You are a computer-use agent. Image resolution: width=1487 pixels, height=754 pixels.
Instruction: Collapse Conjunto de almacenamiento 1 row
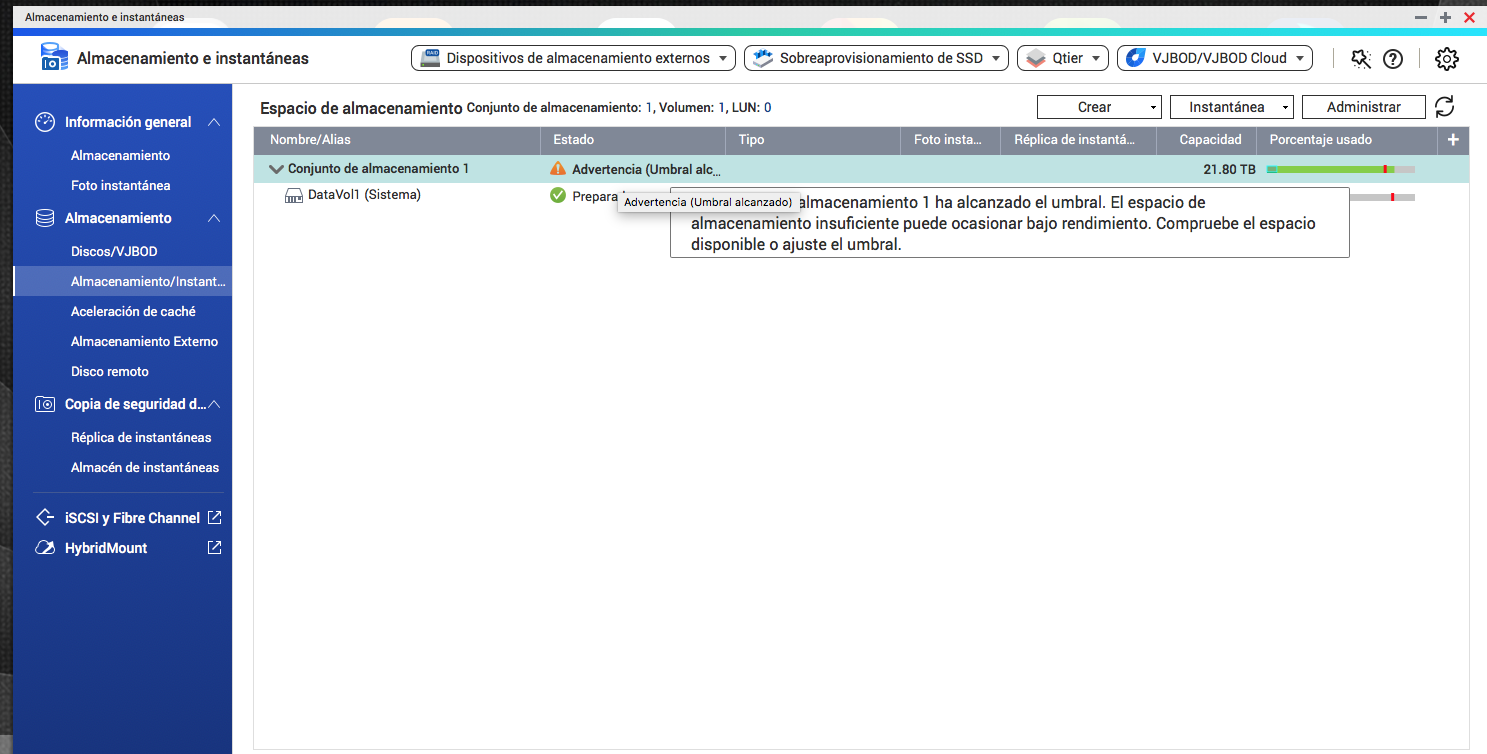coord(276,169)
